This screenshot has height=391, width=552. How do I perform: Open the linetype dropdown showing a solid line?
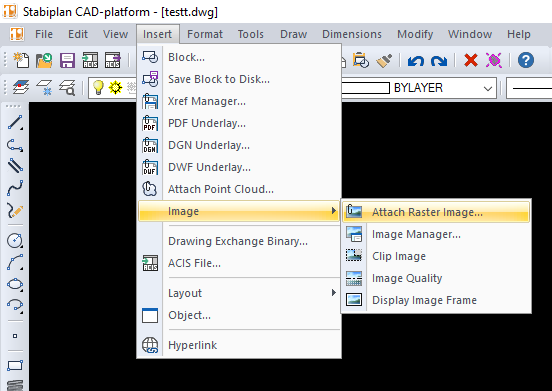click(x=529, y=88)
